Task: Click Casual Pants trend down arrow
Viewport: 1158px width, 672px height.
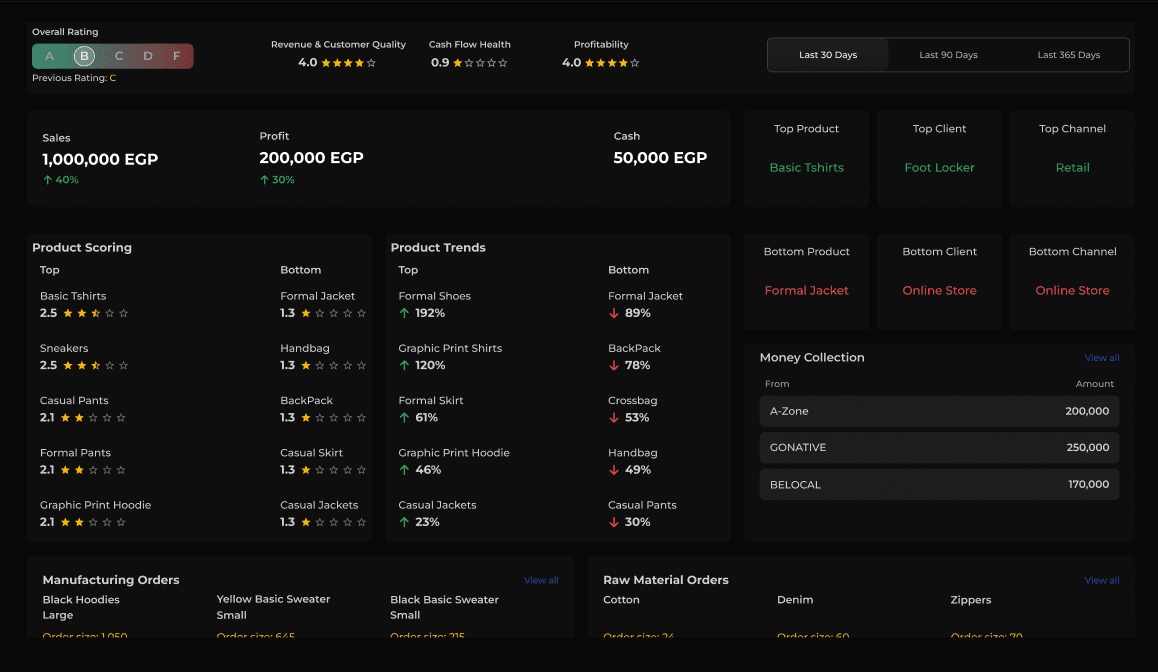Action: (x=614, y=522)
